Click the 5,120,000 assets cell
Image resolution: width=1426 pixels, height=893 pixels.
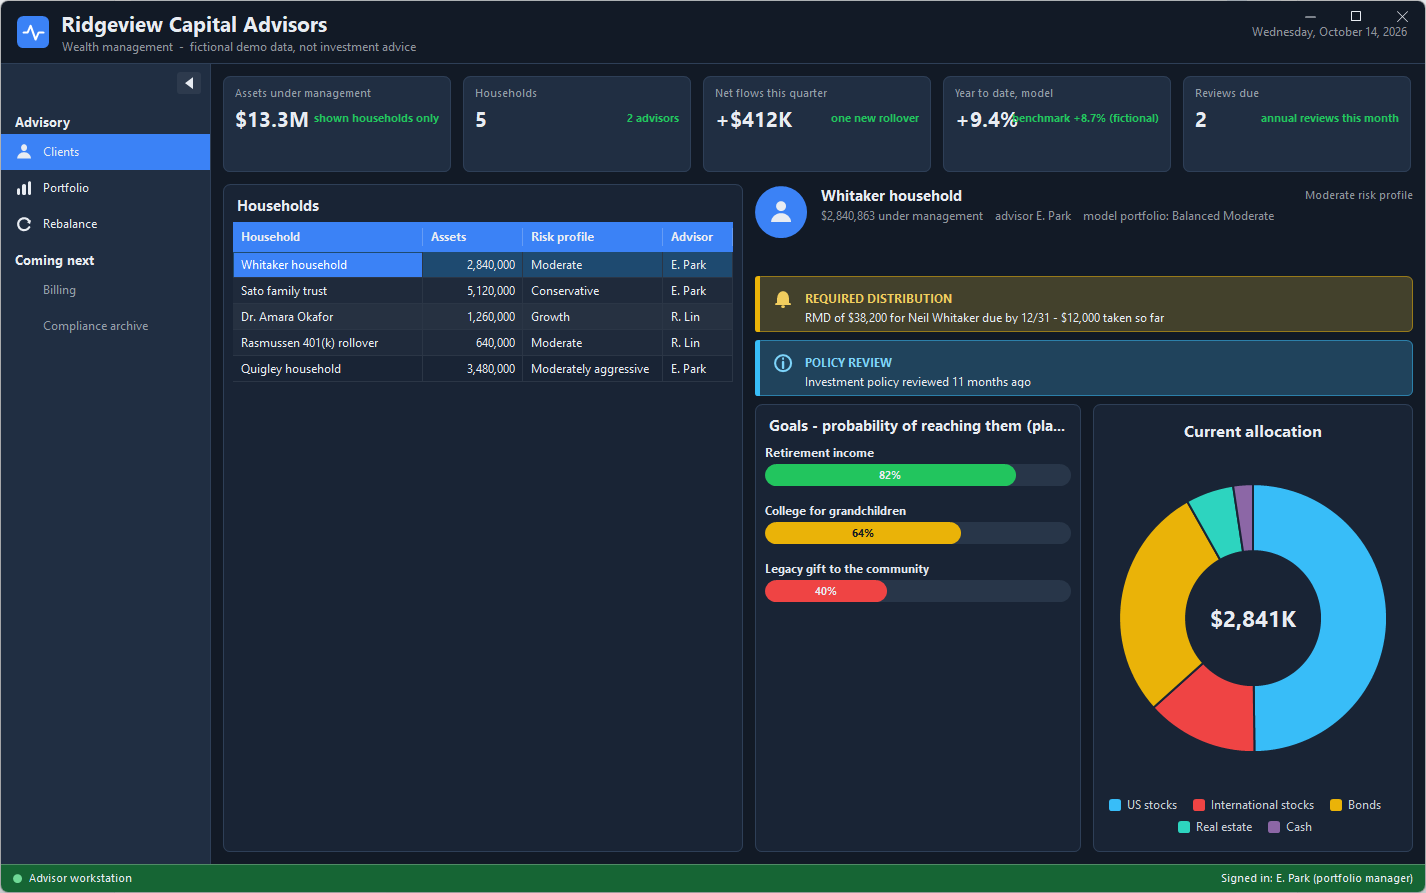point(472,291)
